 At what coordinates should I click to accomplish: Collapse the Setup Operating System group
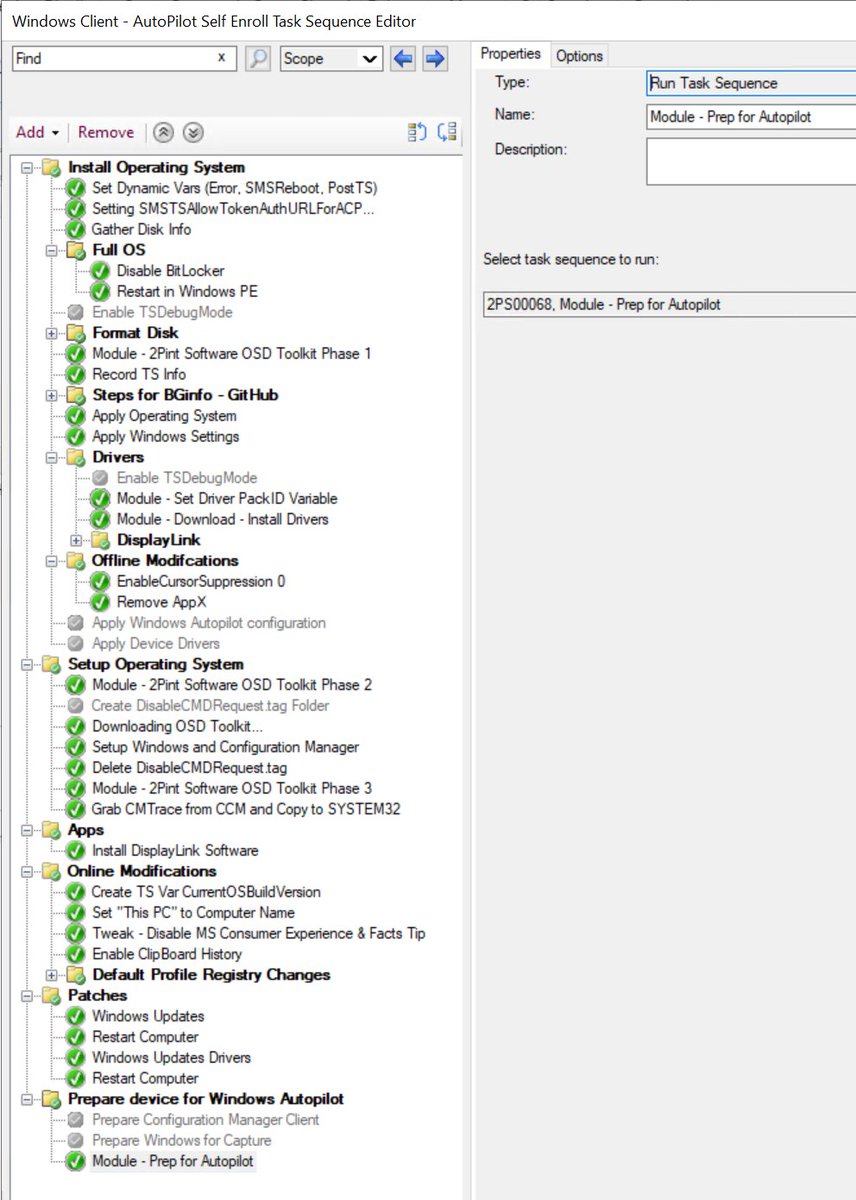pyautogui.click(x=27, y=664)
